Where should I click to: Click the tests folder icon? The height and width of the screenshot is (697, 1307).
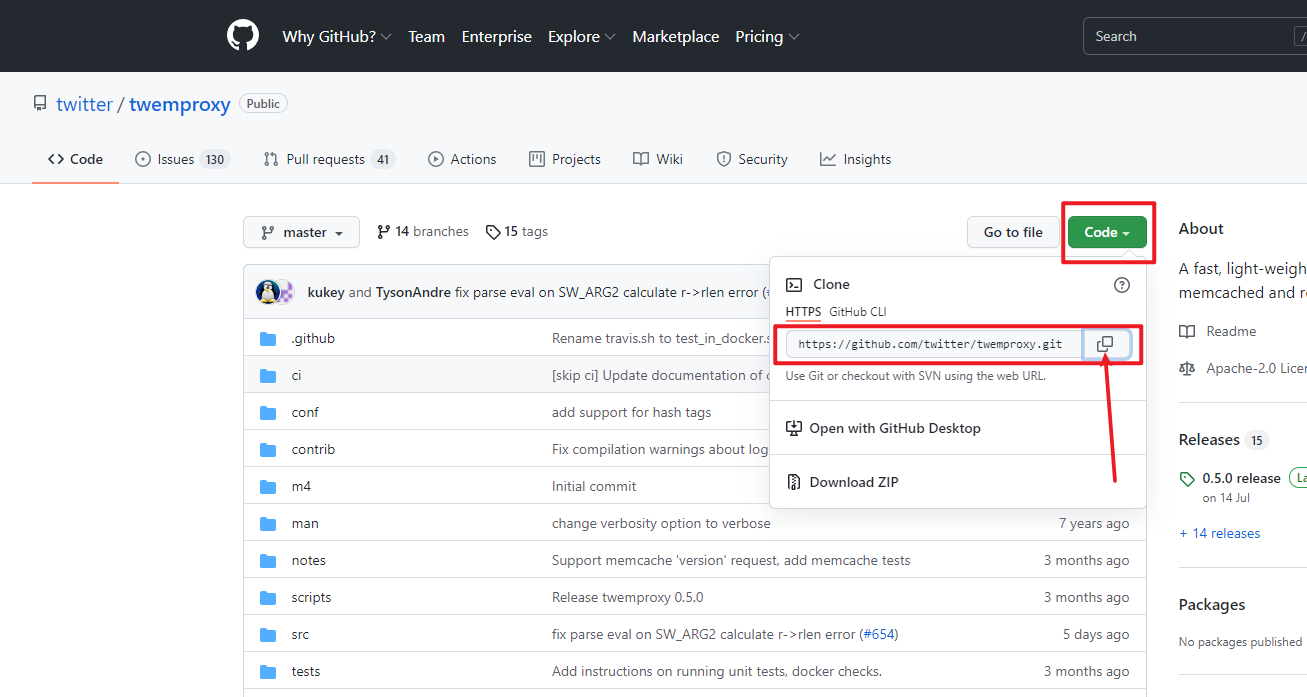[268, 672]
